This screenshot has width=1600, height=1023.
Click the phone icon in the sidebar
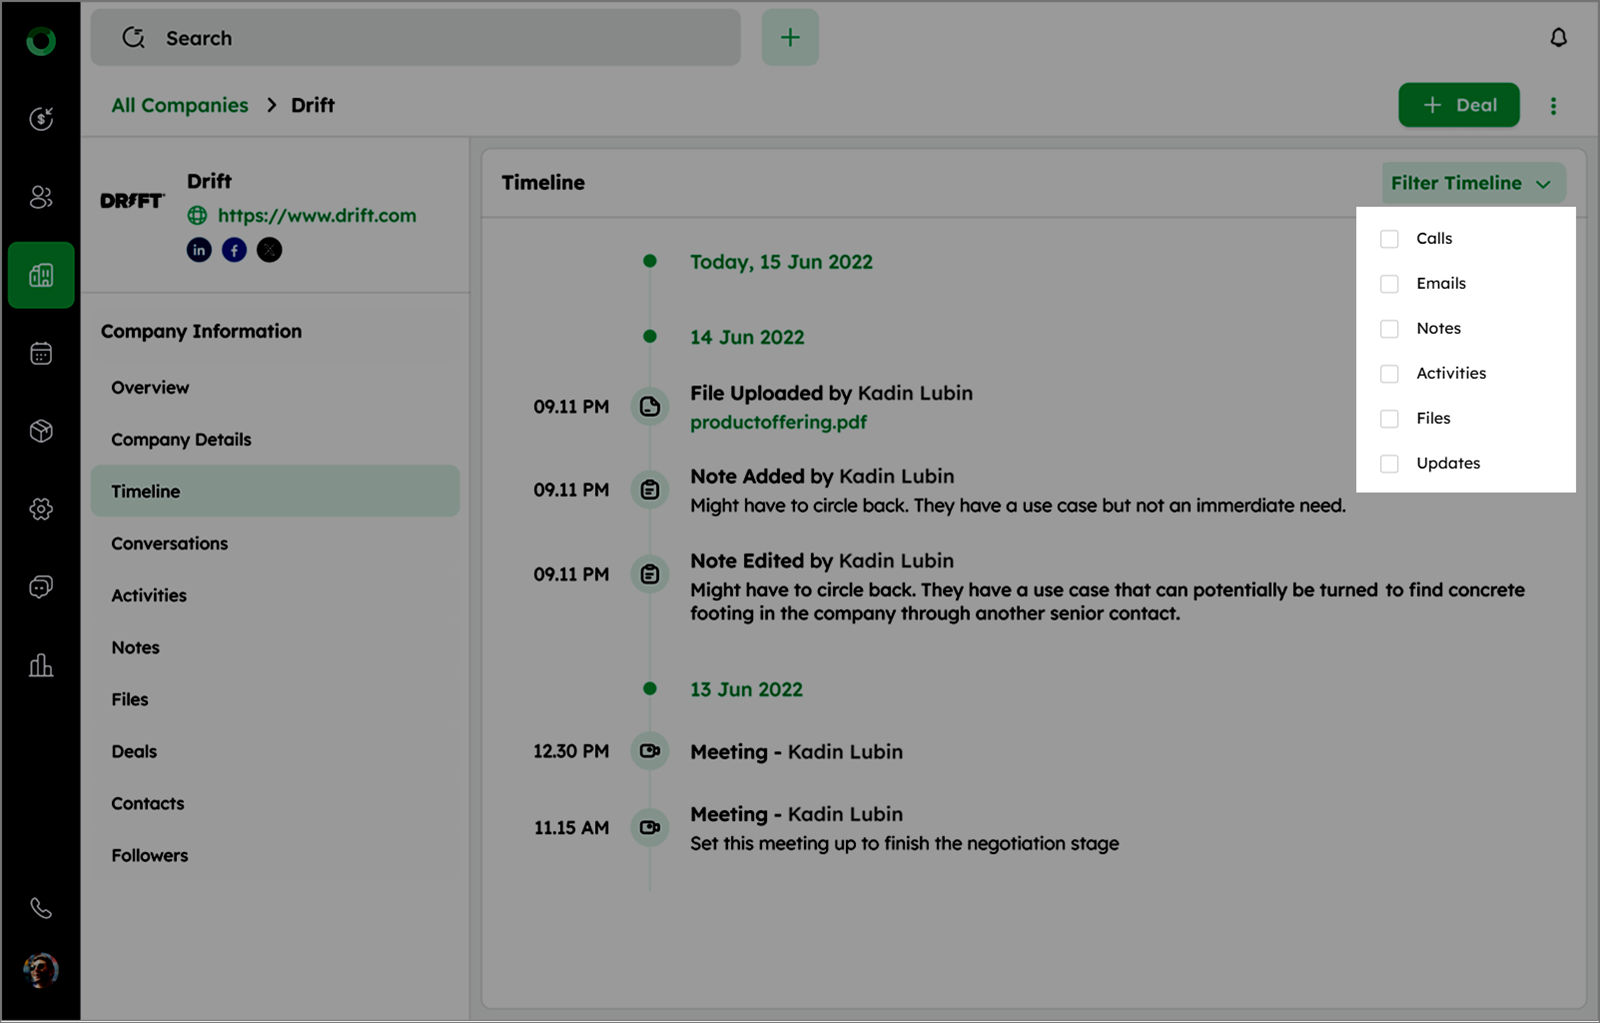[41, 908]
